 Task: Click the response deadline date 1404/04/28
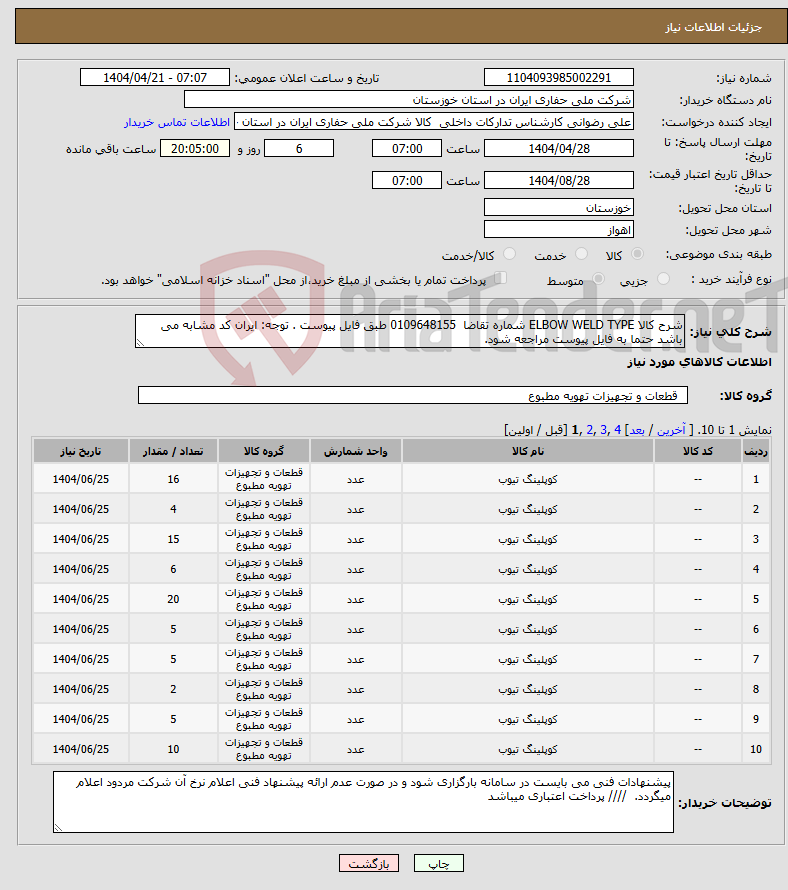(x=559, y=149)
